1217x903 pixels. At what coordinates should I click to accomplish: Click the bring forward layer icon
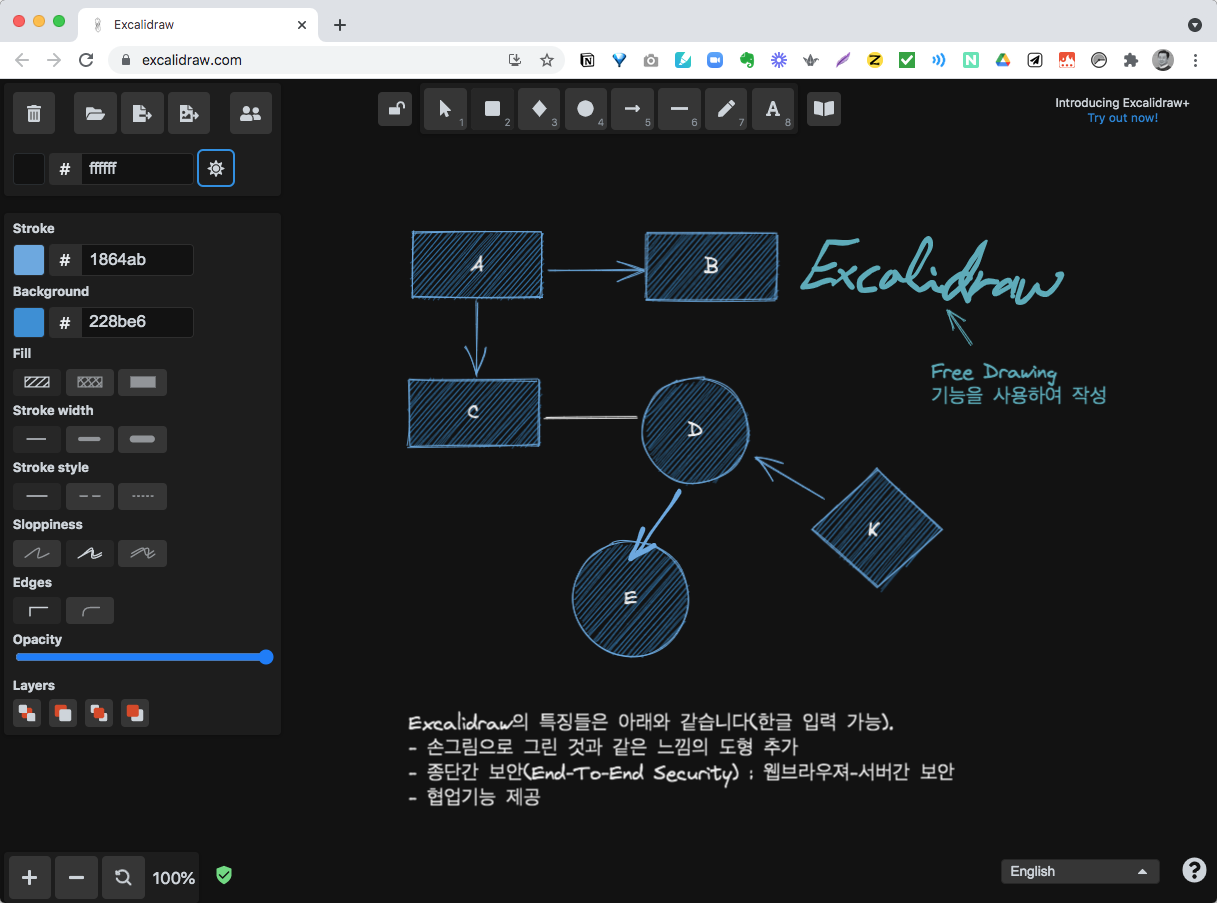(99, 713)
